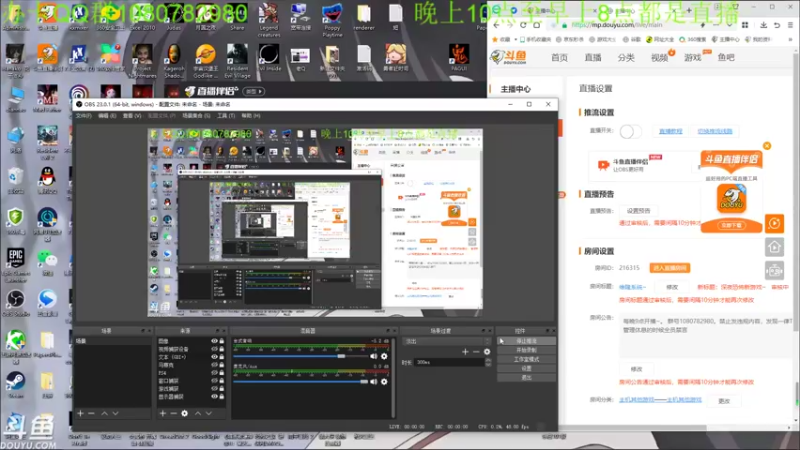Click the start recording button in OBS controls

pos(527,350)
